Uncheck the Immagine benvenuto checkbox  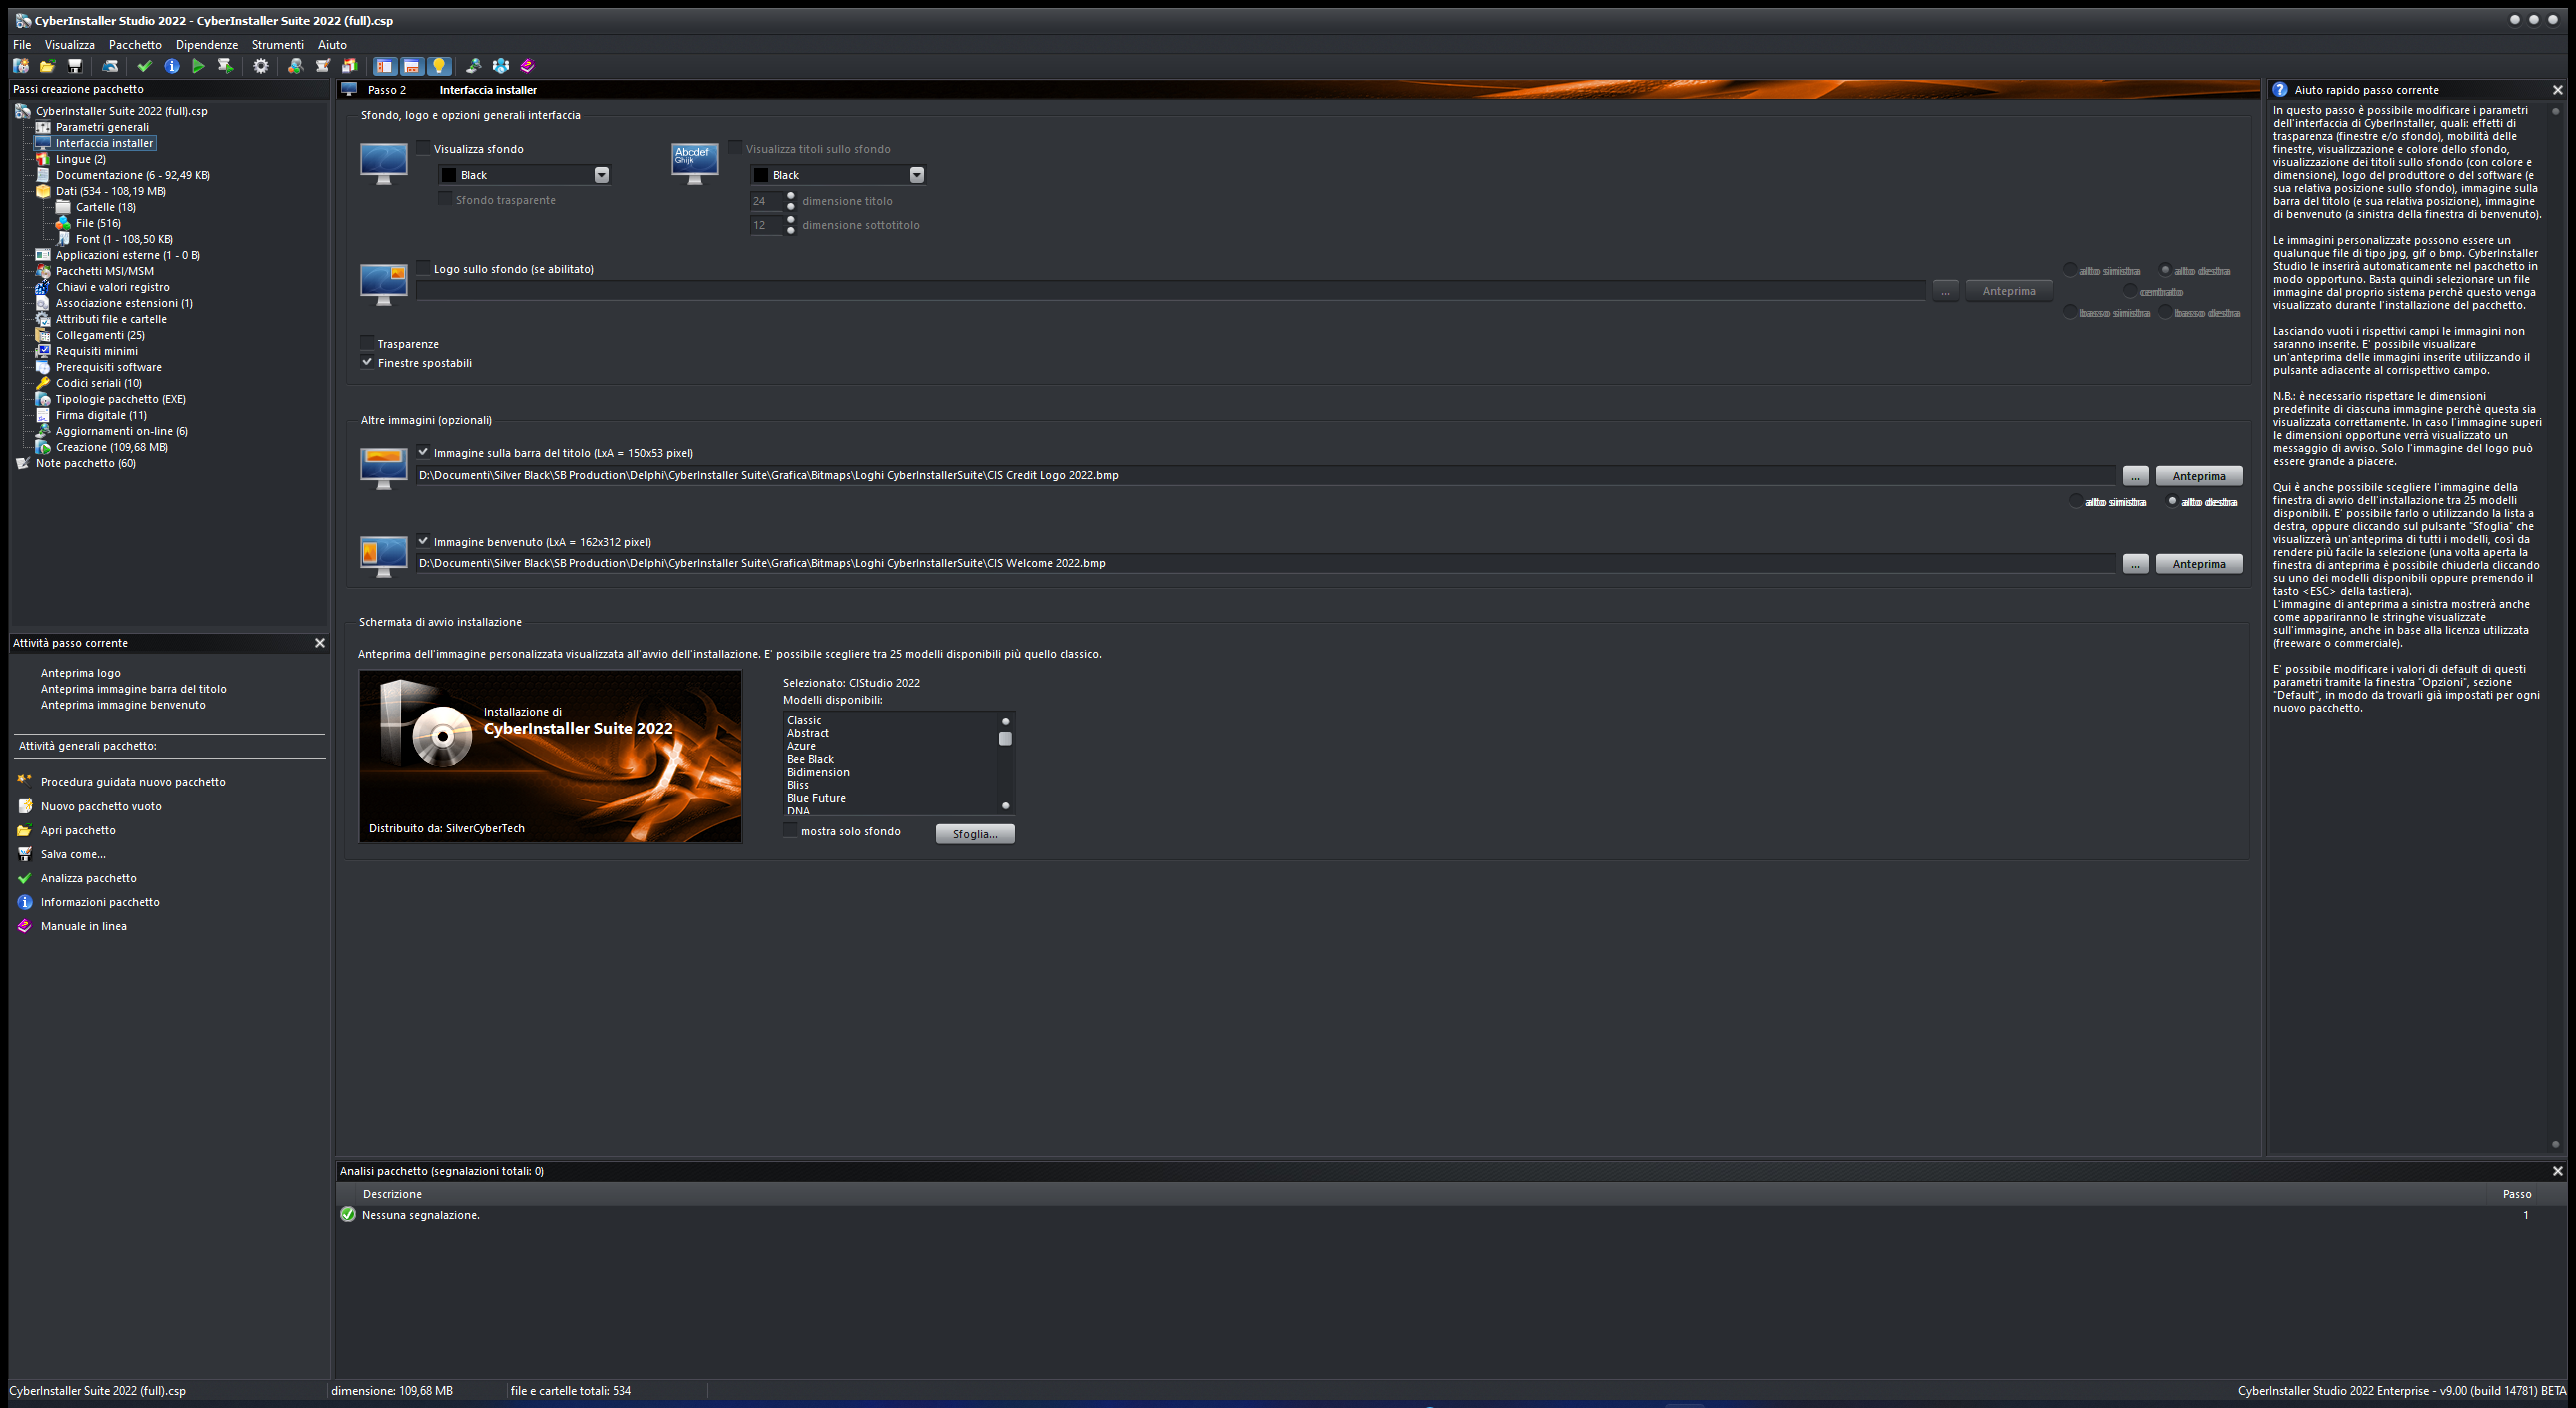click(424, 541)
